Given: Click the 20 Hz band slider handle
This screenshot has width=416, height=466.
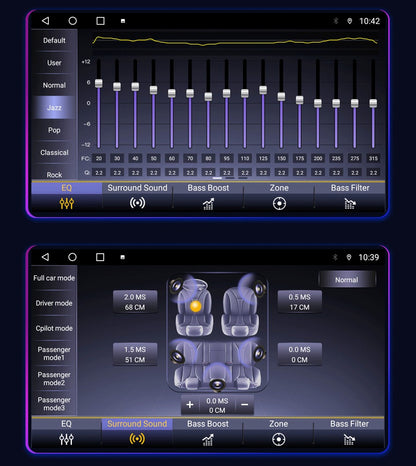Looking at the screenshot, I should (99, 83).
